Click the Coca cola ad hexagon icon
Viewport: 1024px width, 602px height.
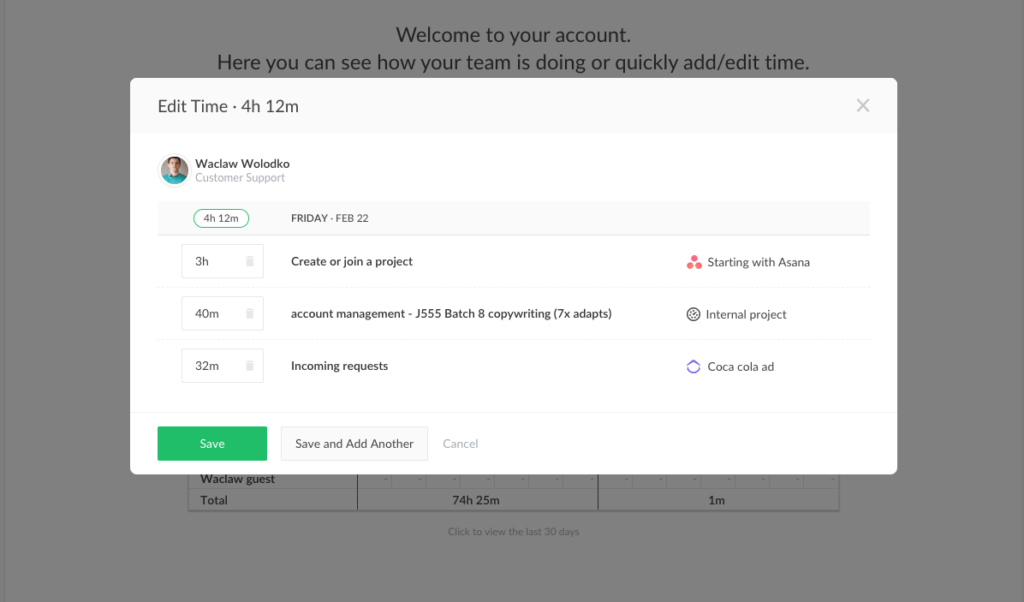coord(694,366)
